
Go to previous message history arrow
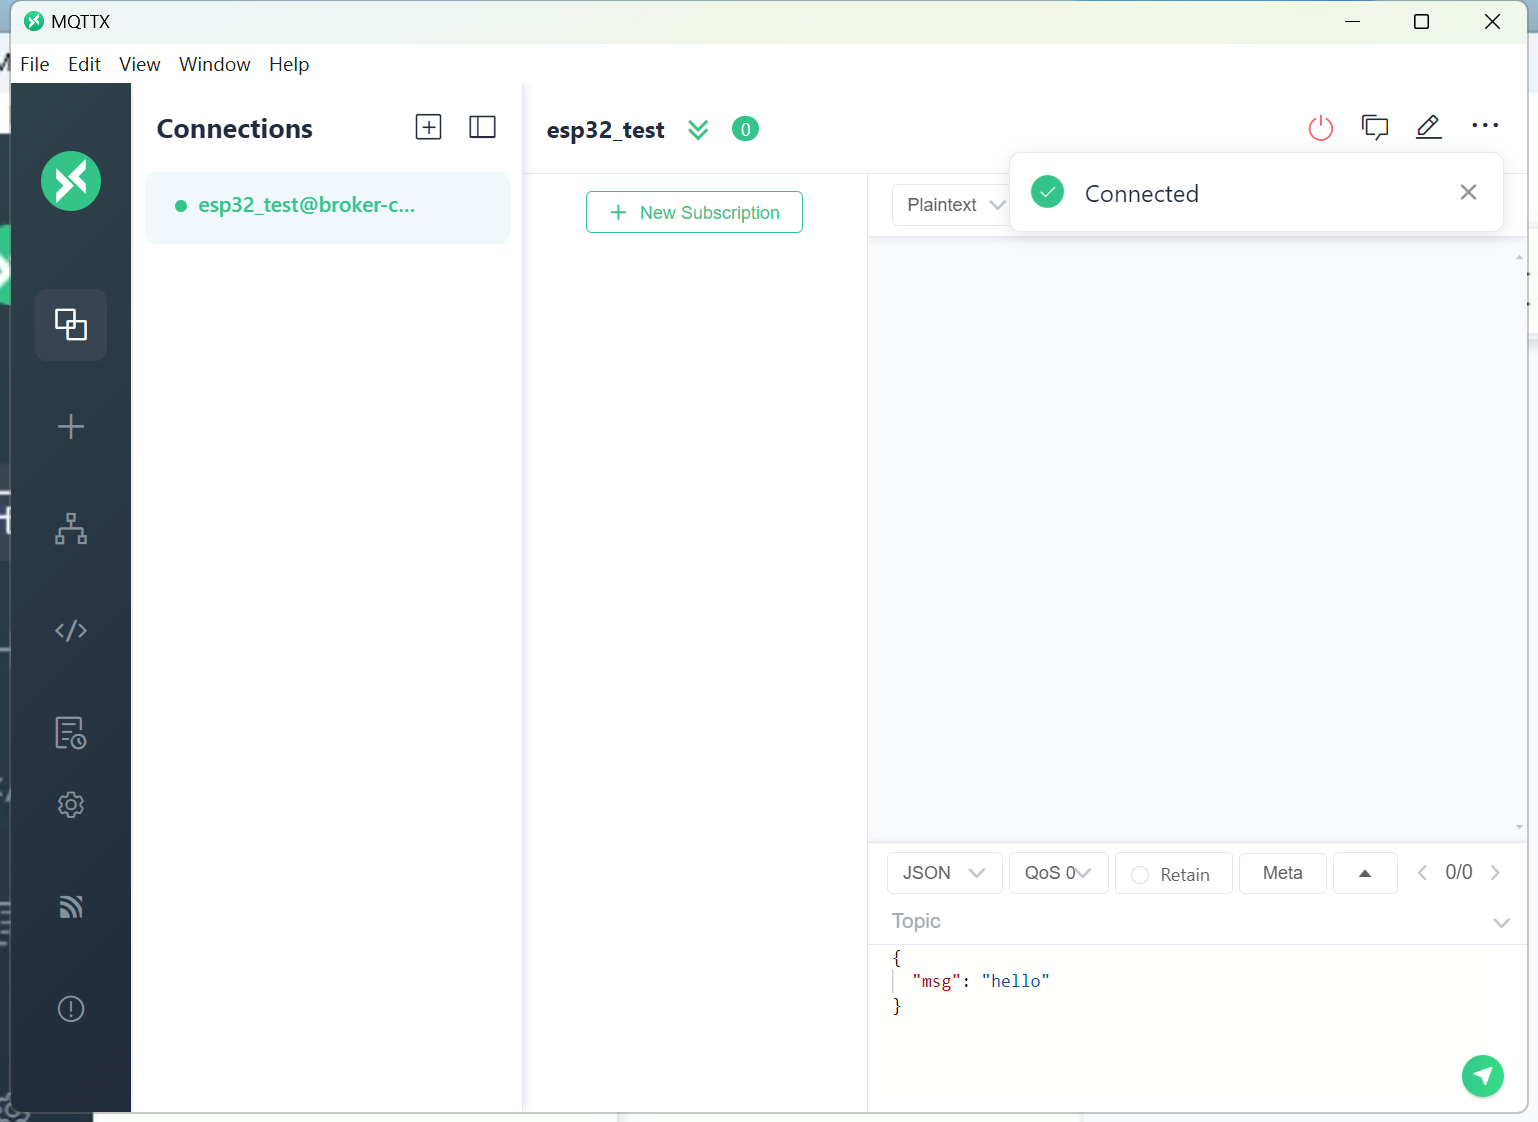click(1422, 873)
